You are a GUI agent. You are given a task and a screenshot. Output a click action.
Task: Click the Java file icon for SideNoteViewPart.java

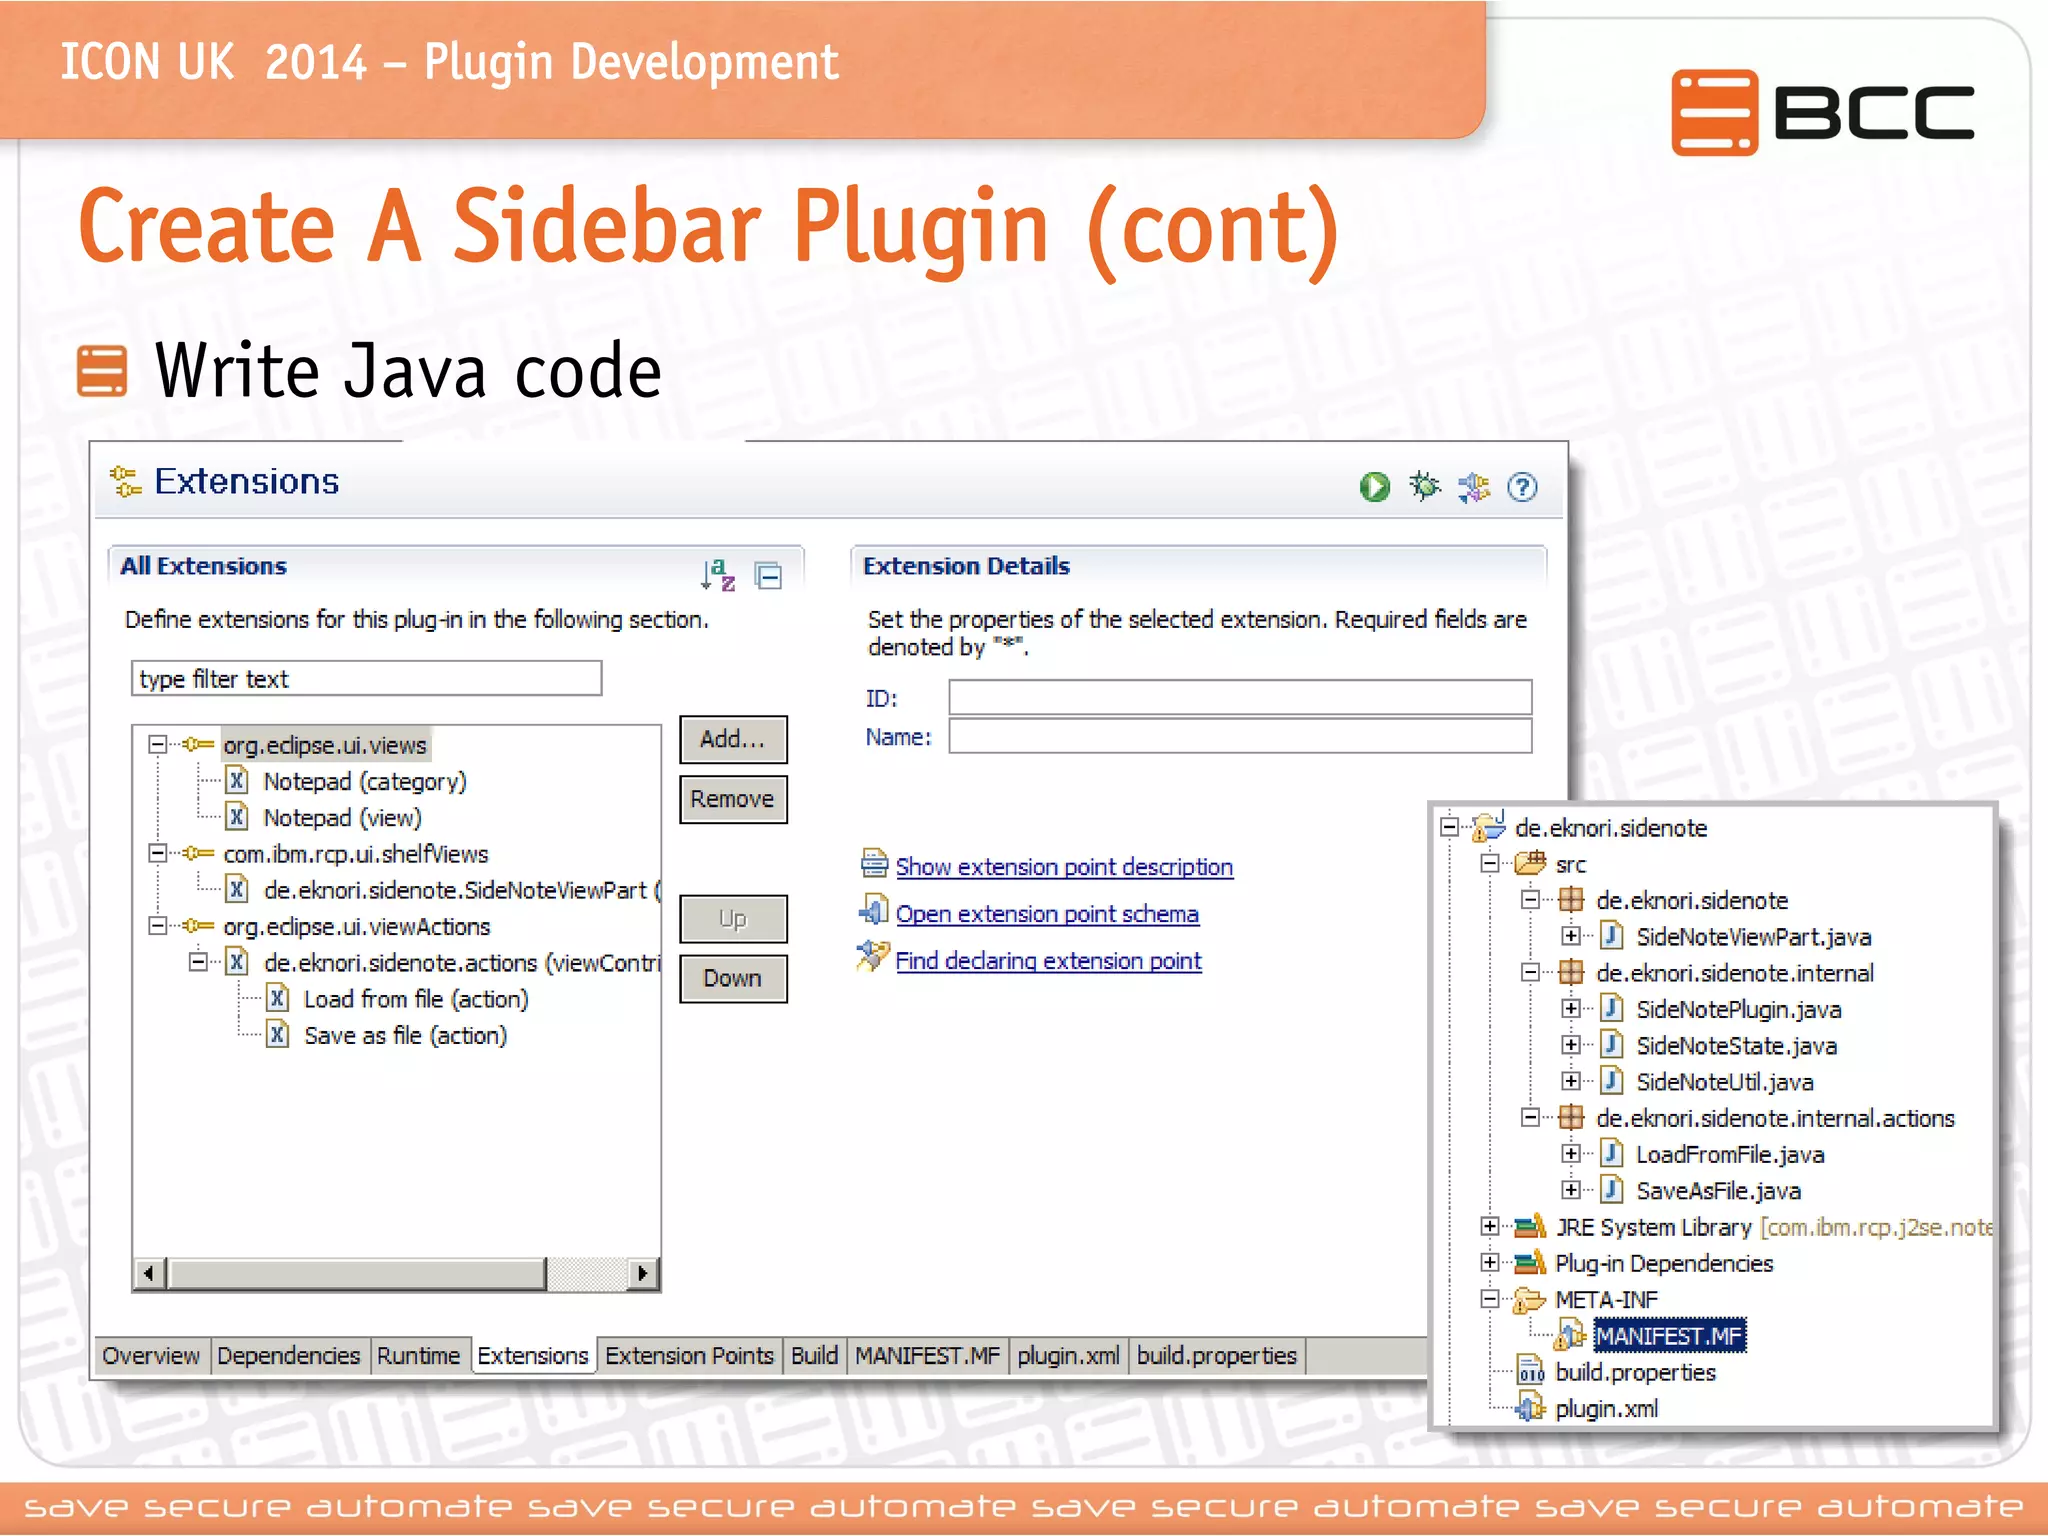pyautogui.click(x=1611, y=936)
